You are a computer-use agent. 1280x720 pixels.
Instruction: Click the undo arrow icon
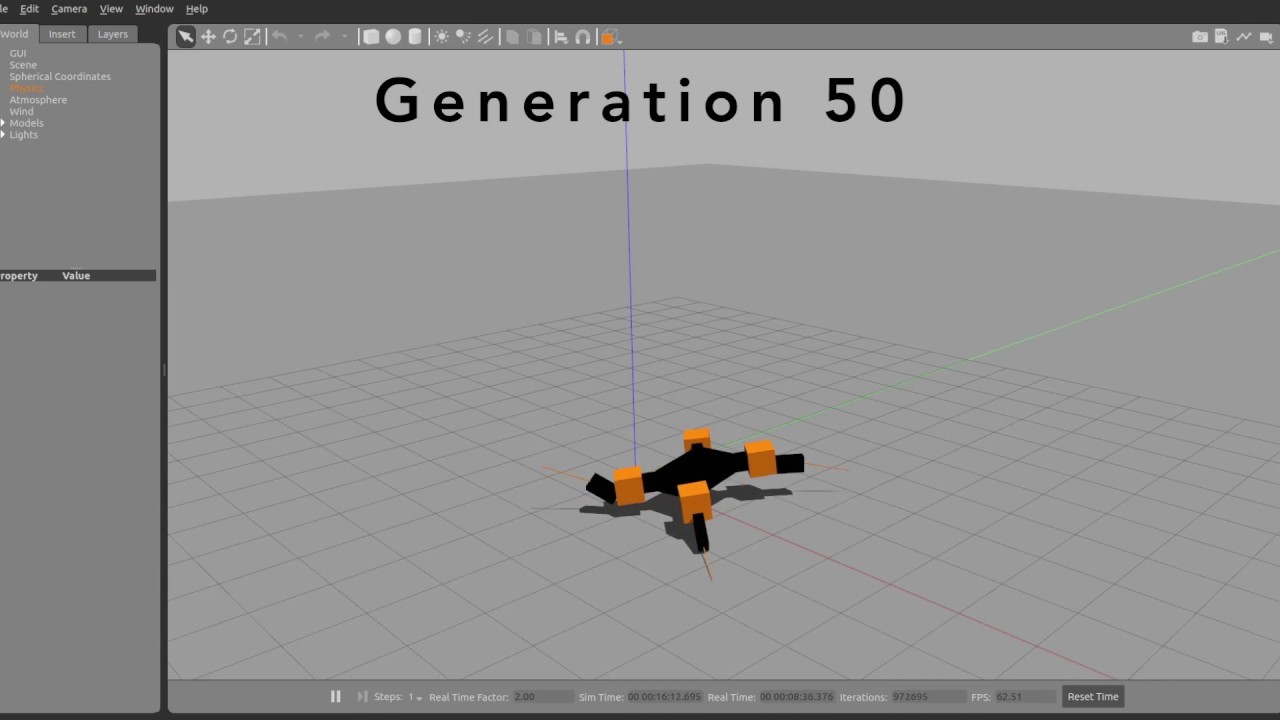[x=279, y=36]
